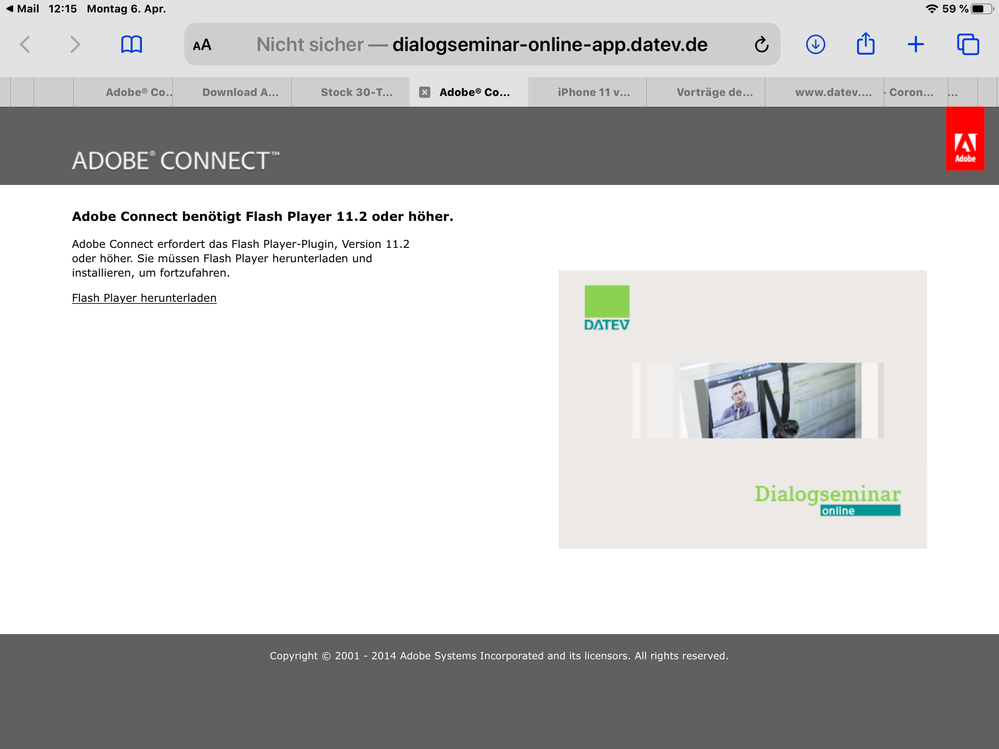The width and height of the screenshot is (999, 749).
Task: Click the ADOBE CONNECT header title
Action: coord(175,160)
